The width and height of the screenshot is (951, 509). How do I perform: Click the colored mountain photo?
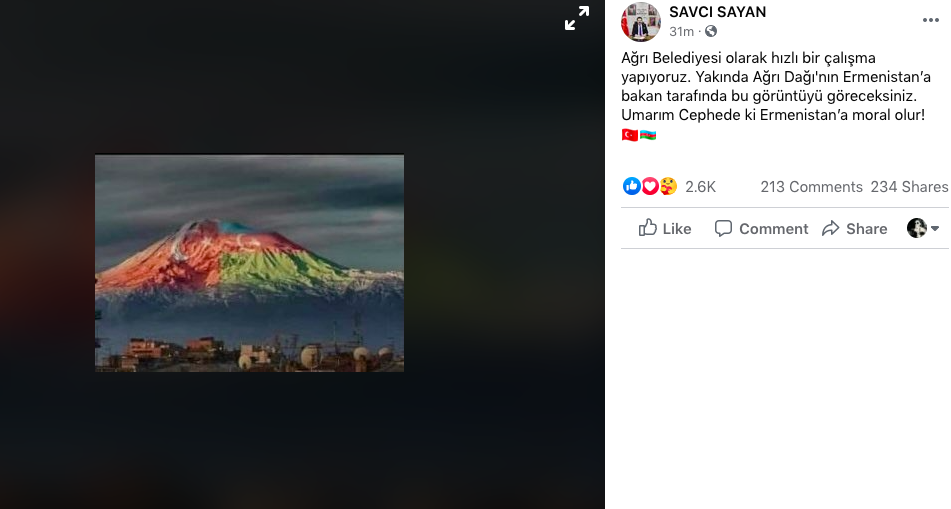click(249, 263)
